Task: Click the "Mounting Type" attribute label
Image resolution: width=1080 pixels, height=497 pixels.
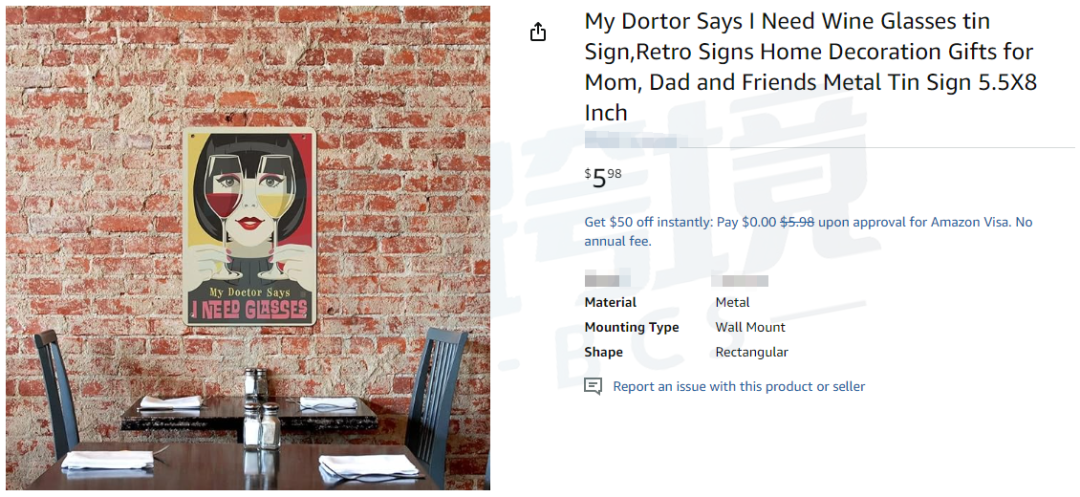Action: (631, 327)
